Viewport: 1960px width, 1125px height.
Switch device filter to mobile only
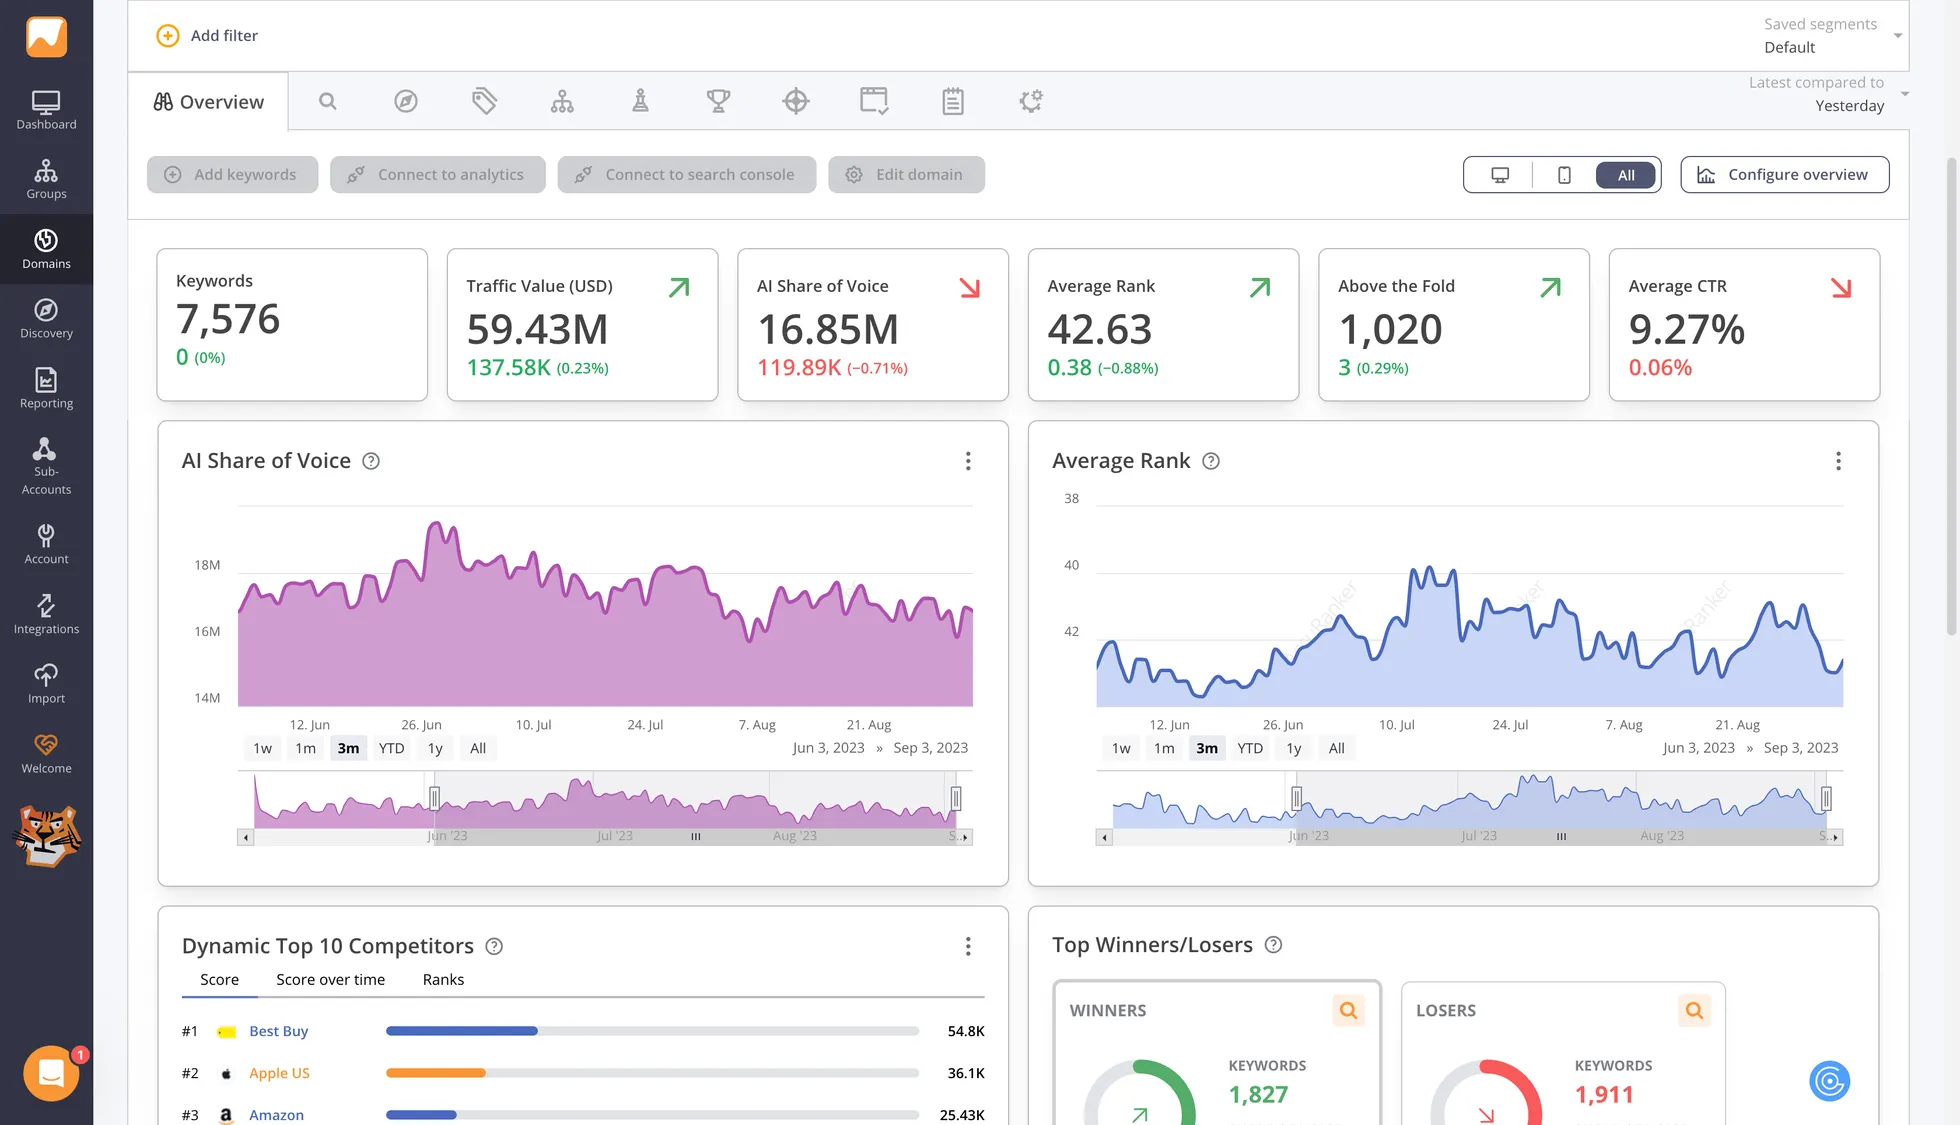[1564, 175]
